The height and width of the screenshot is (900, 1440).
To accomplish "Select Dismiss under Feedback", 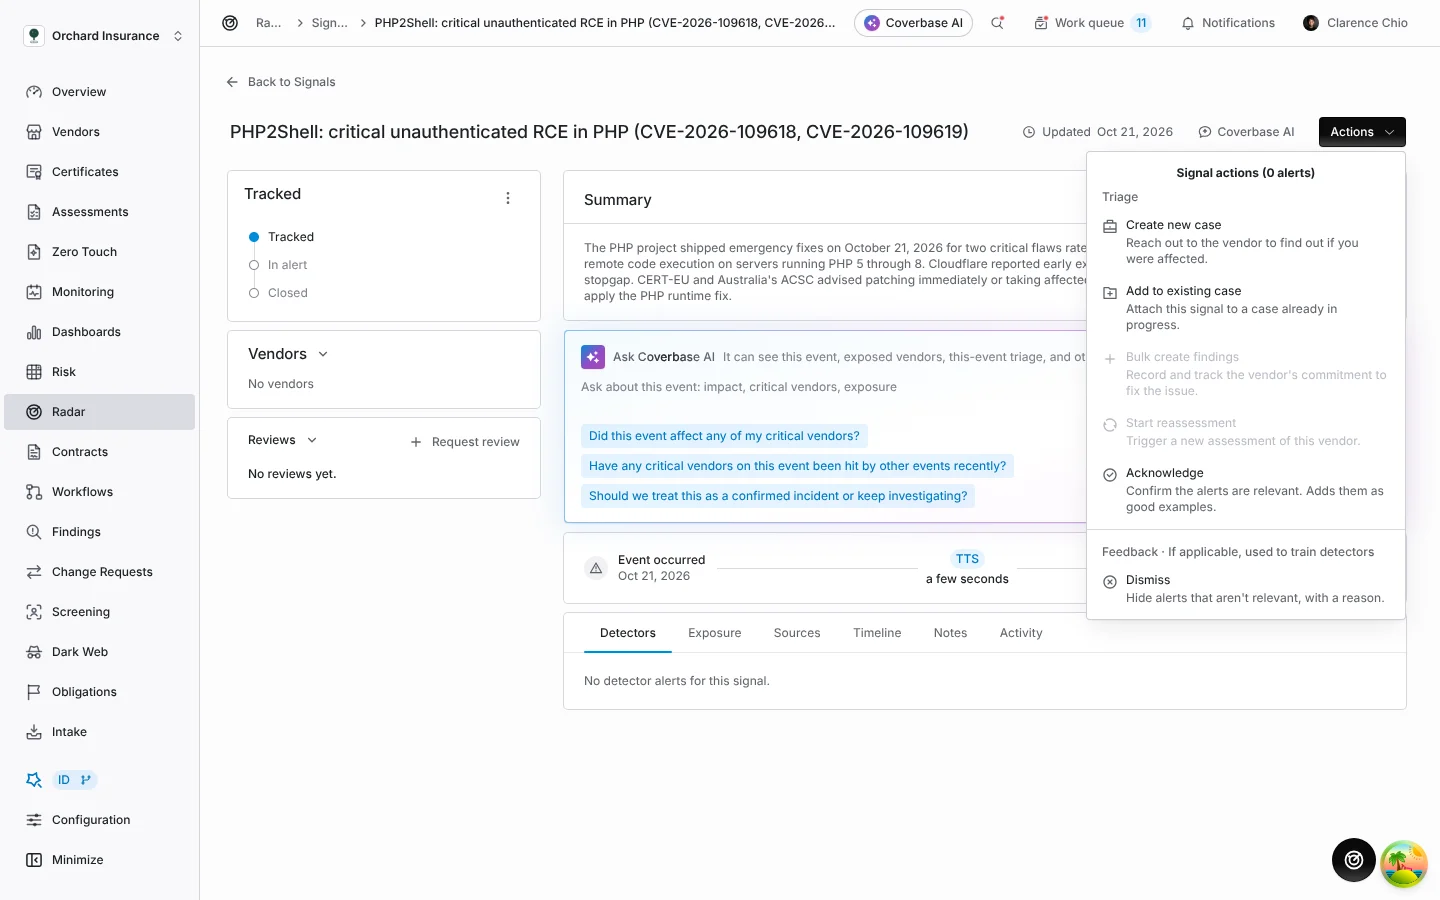I will [1245, 589].
